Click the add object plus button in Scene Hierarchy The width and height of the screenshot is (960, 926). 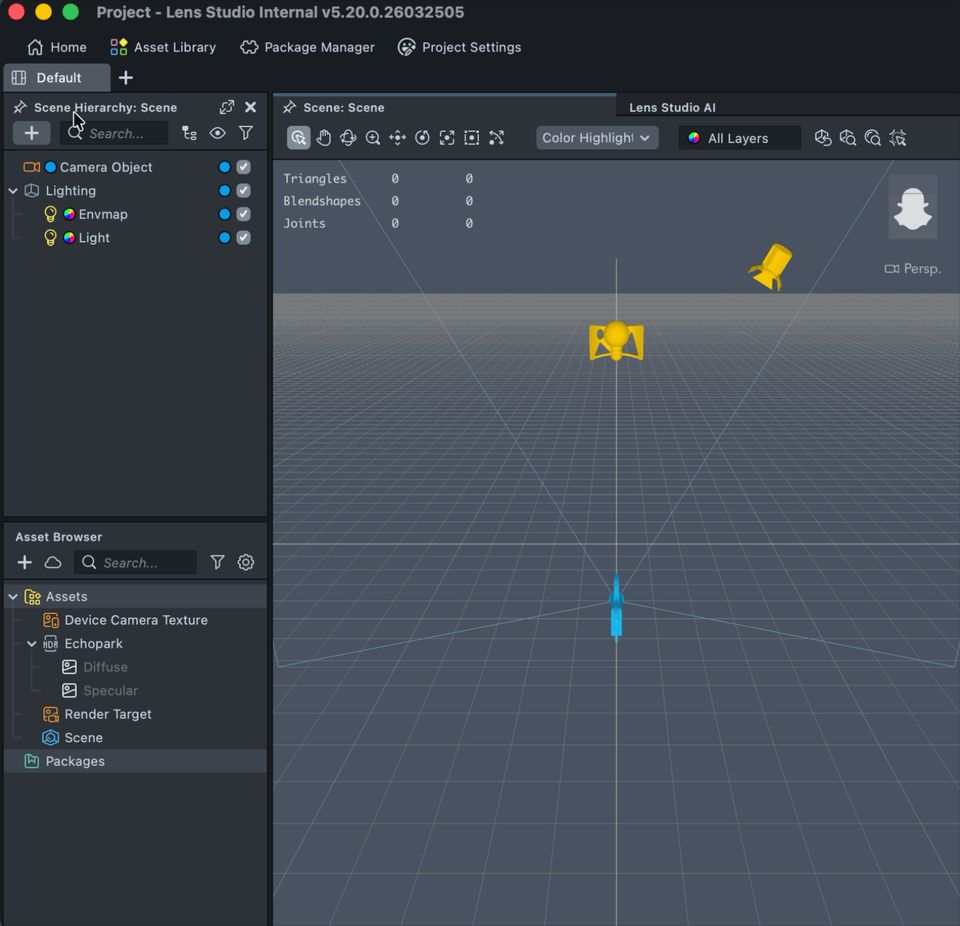31,133
